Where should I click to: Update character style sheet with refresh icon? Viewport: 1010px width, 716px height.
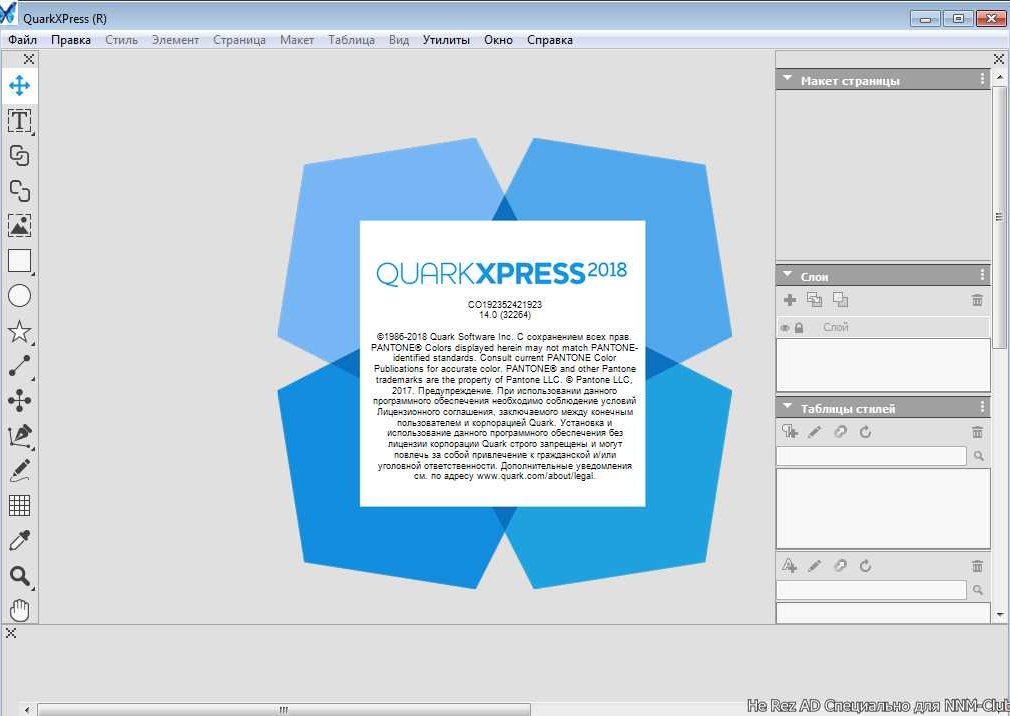tap(865, 566)
